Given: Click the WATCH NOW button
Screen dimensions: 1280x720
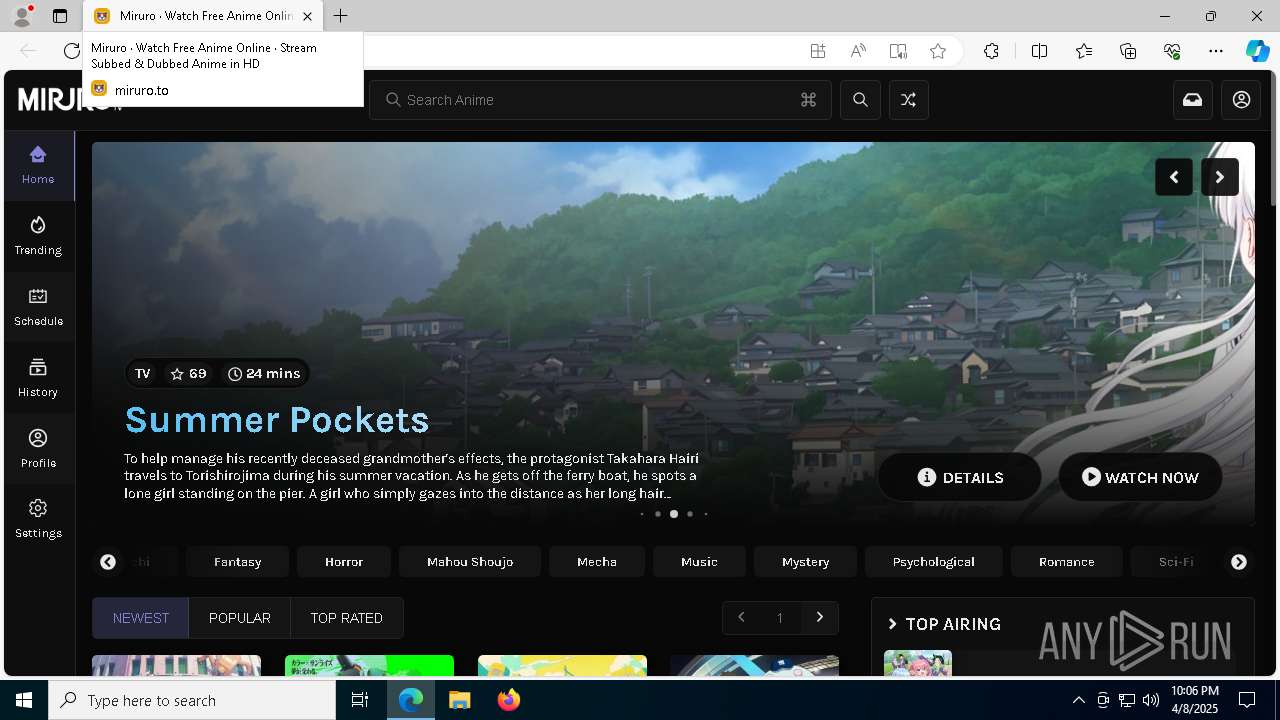Looking at the screenshot, I should pos(1140,477).
